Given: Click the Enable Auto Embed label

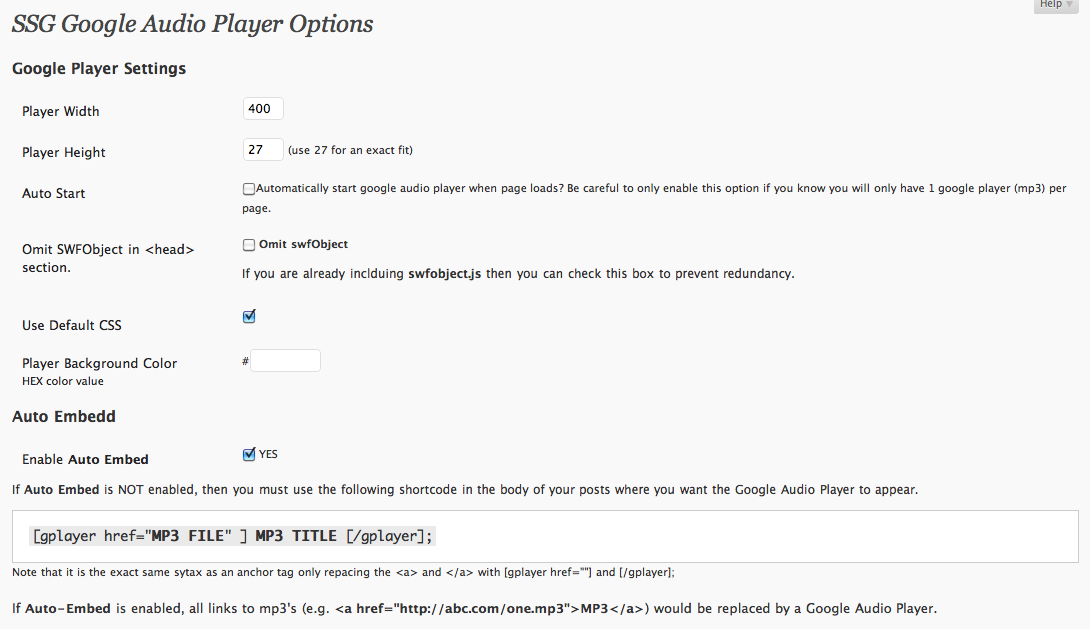Looking at the screenshot, I should pos(85,459).
